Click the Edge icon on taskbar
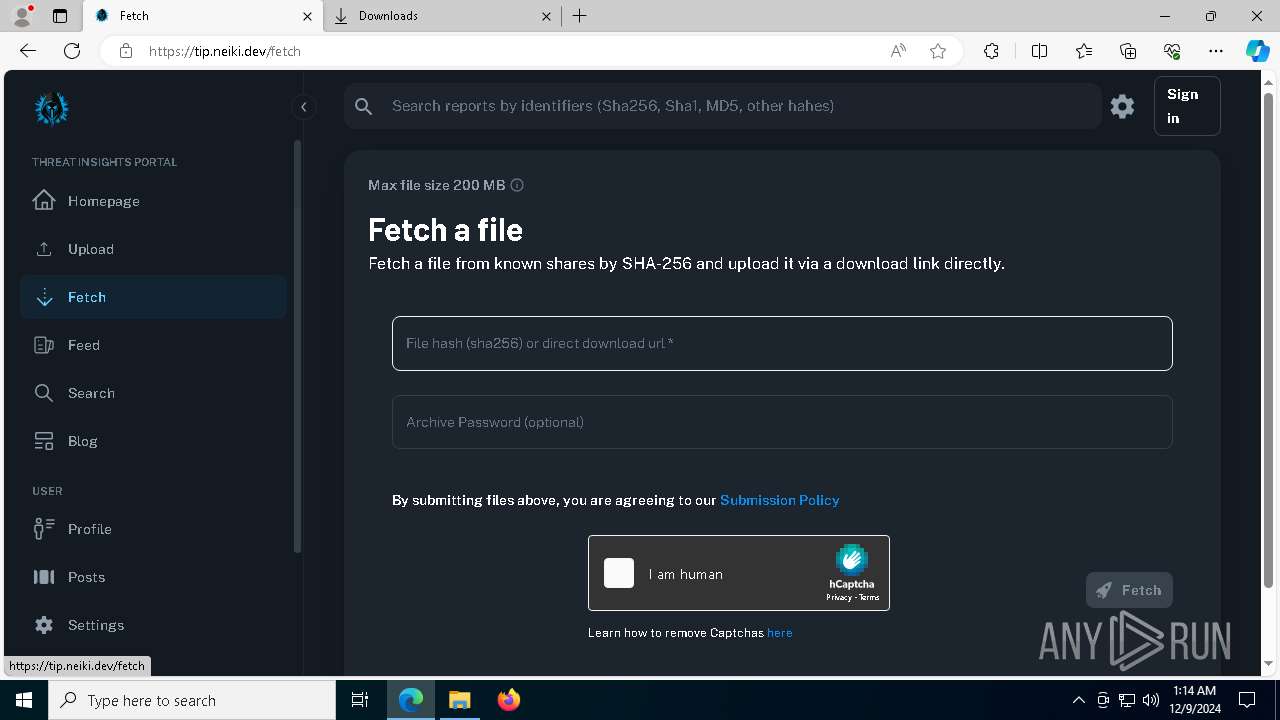The height and width of the screenshot is (720, 1280). tap(411, 700)
